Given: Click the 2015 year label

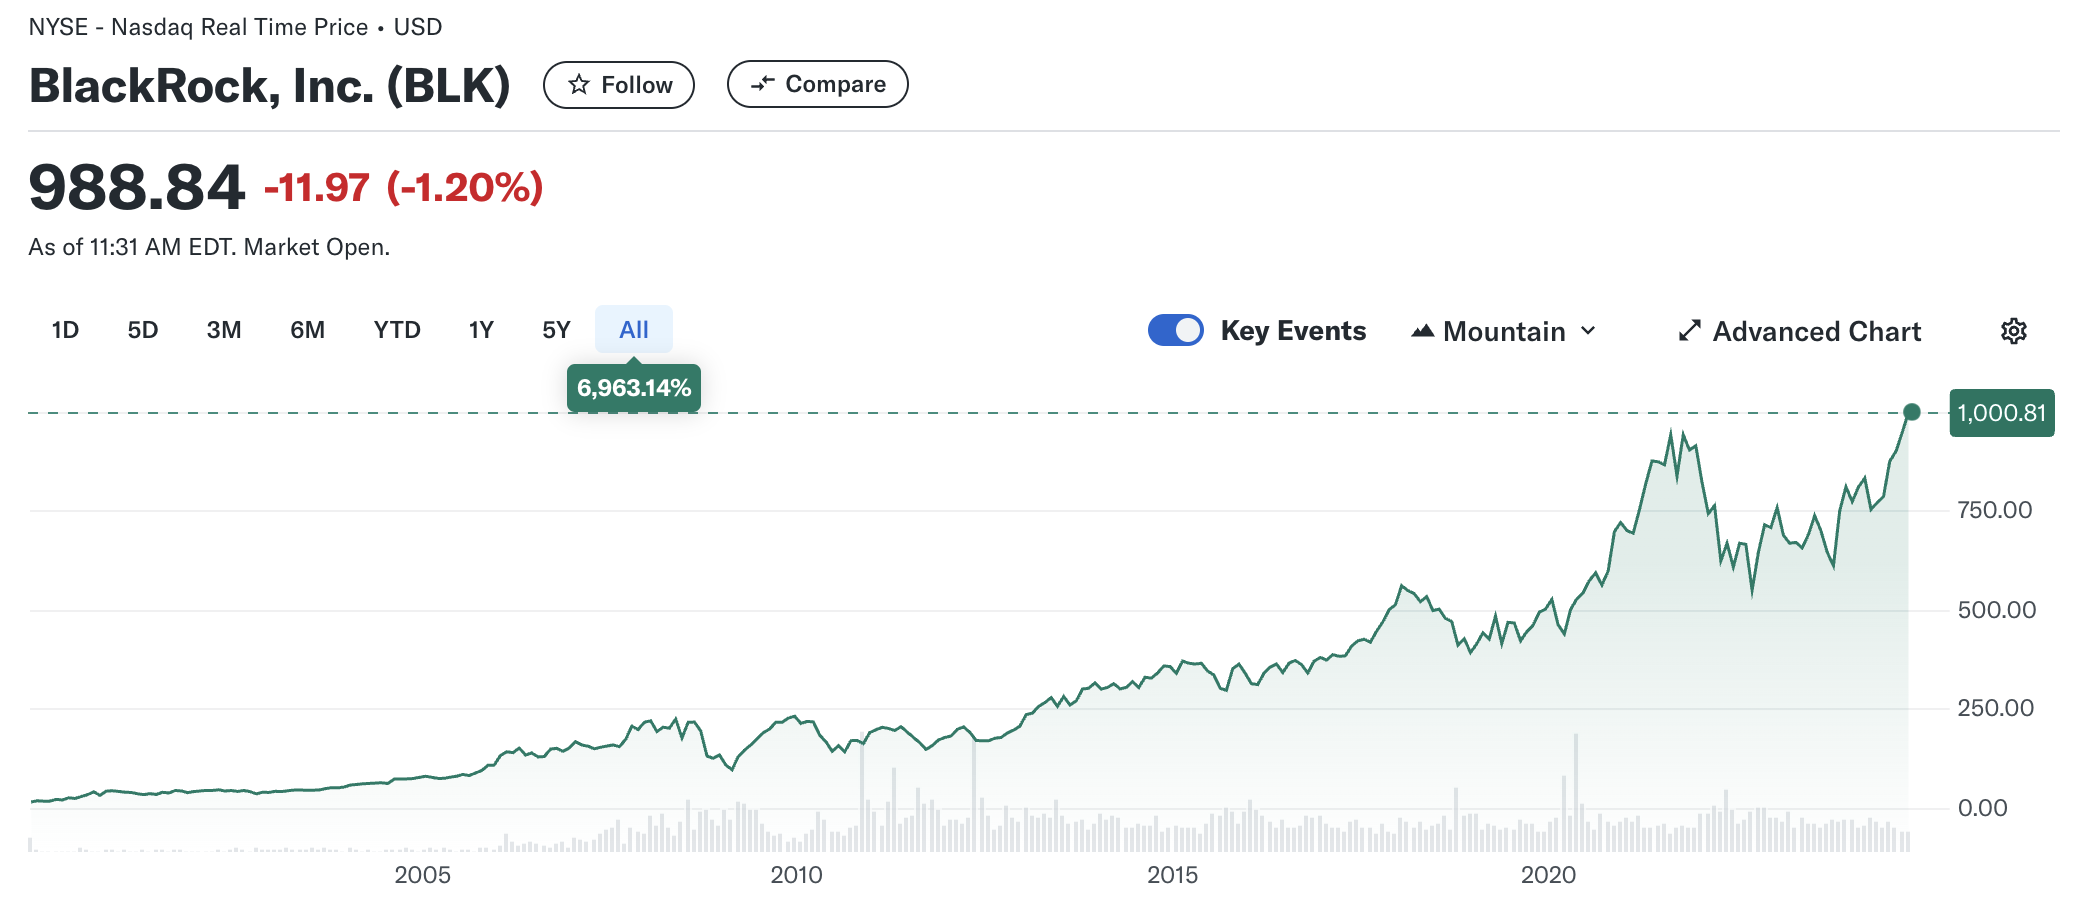Looking at the screenshot, I should [x=1172, y=875].
